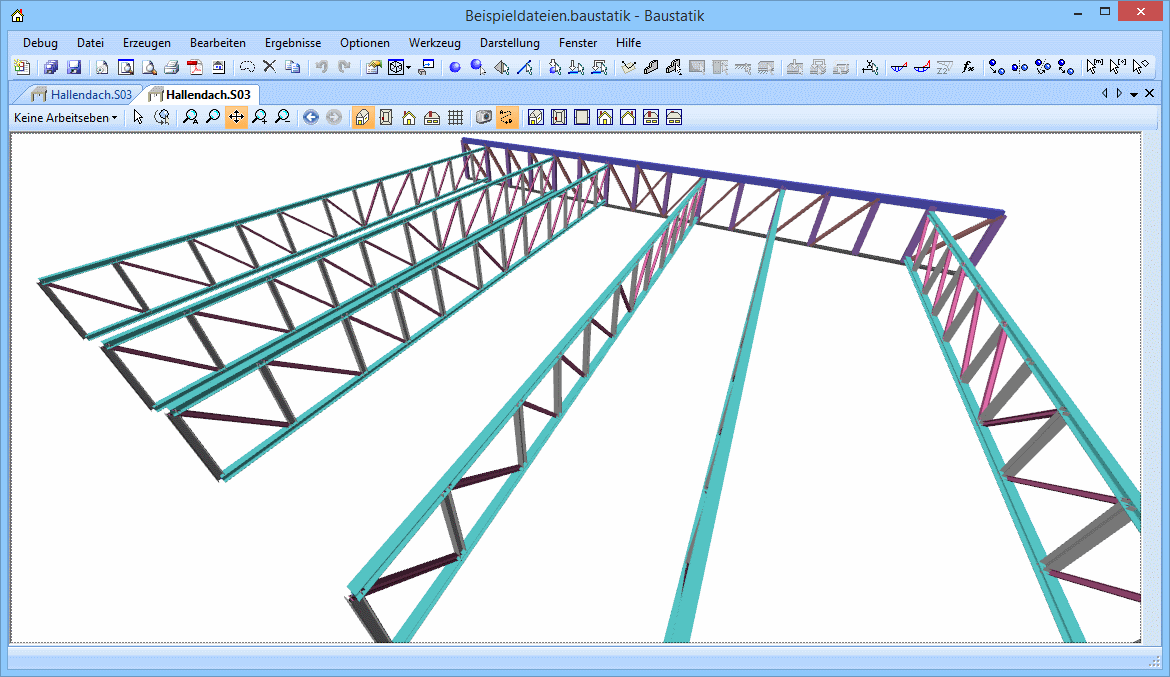The height and width of the screenshot is (677, 1170).
Task: Toggle the highlighted pan move tool
Action: pyautogui.click(x=236, y=117)
